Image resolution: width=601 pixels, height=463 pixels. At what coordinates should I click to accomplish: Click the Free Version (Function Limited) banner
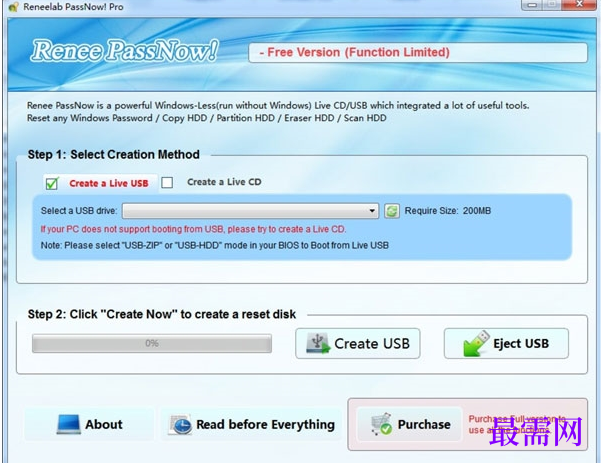click(x=418, y=53)
